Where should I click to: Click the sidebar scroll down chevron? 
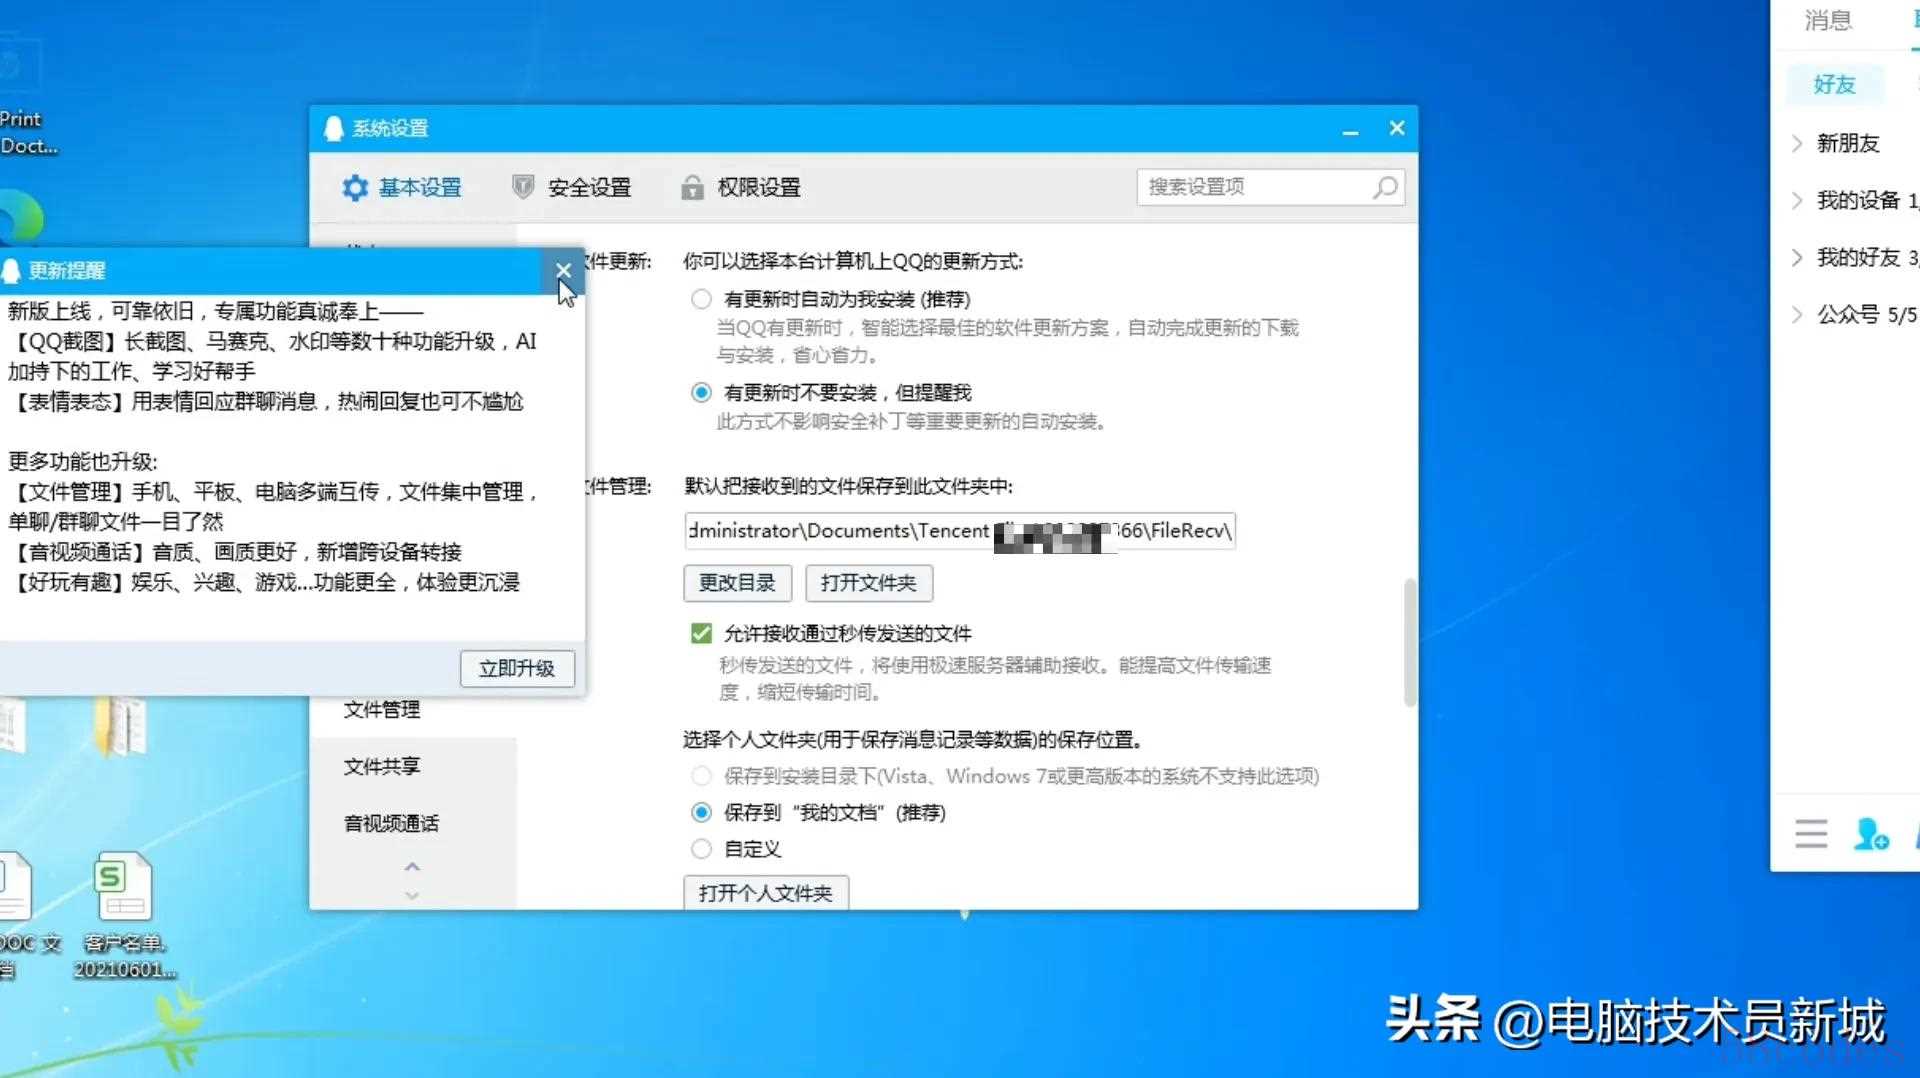point(412,895)
